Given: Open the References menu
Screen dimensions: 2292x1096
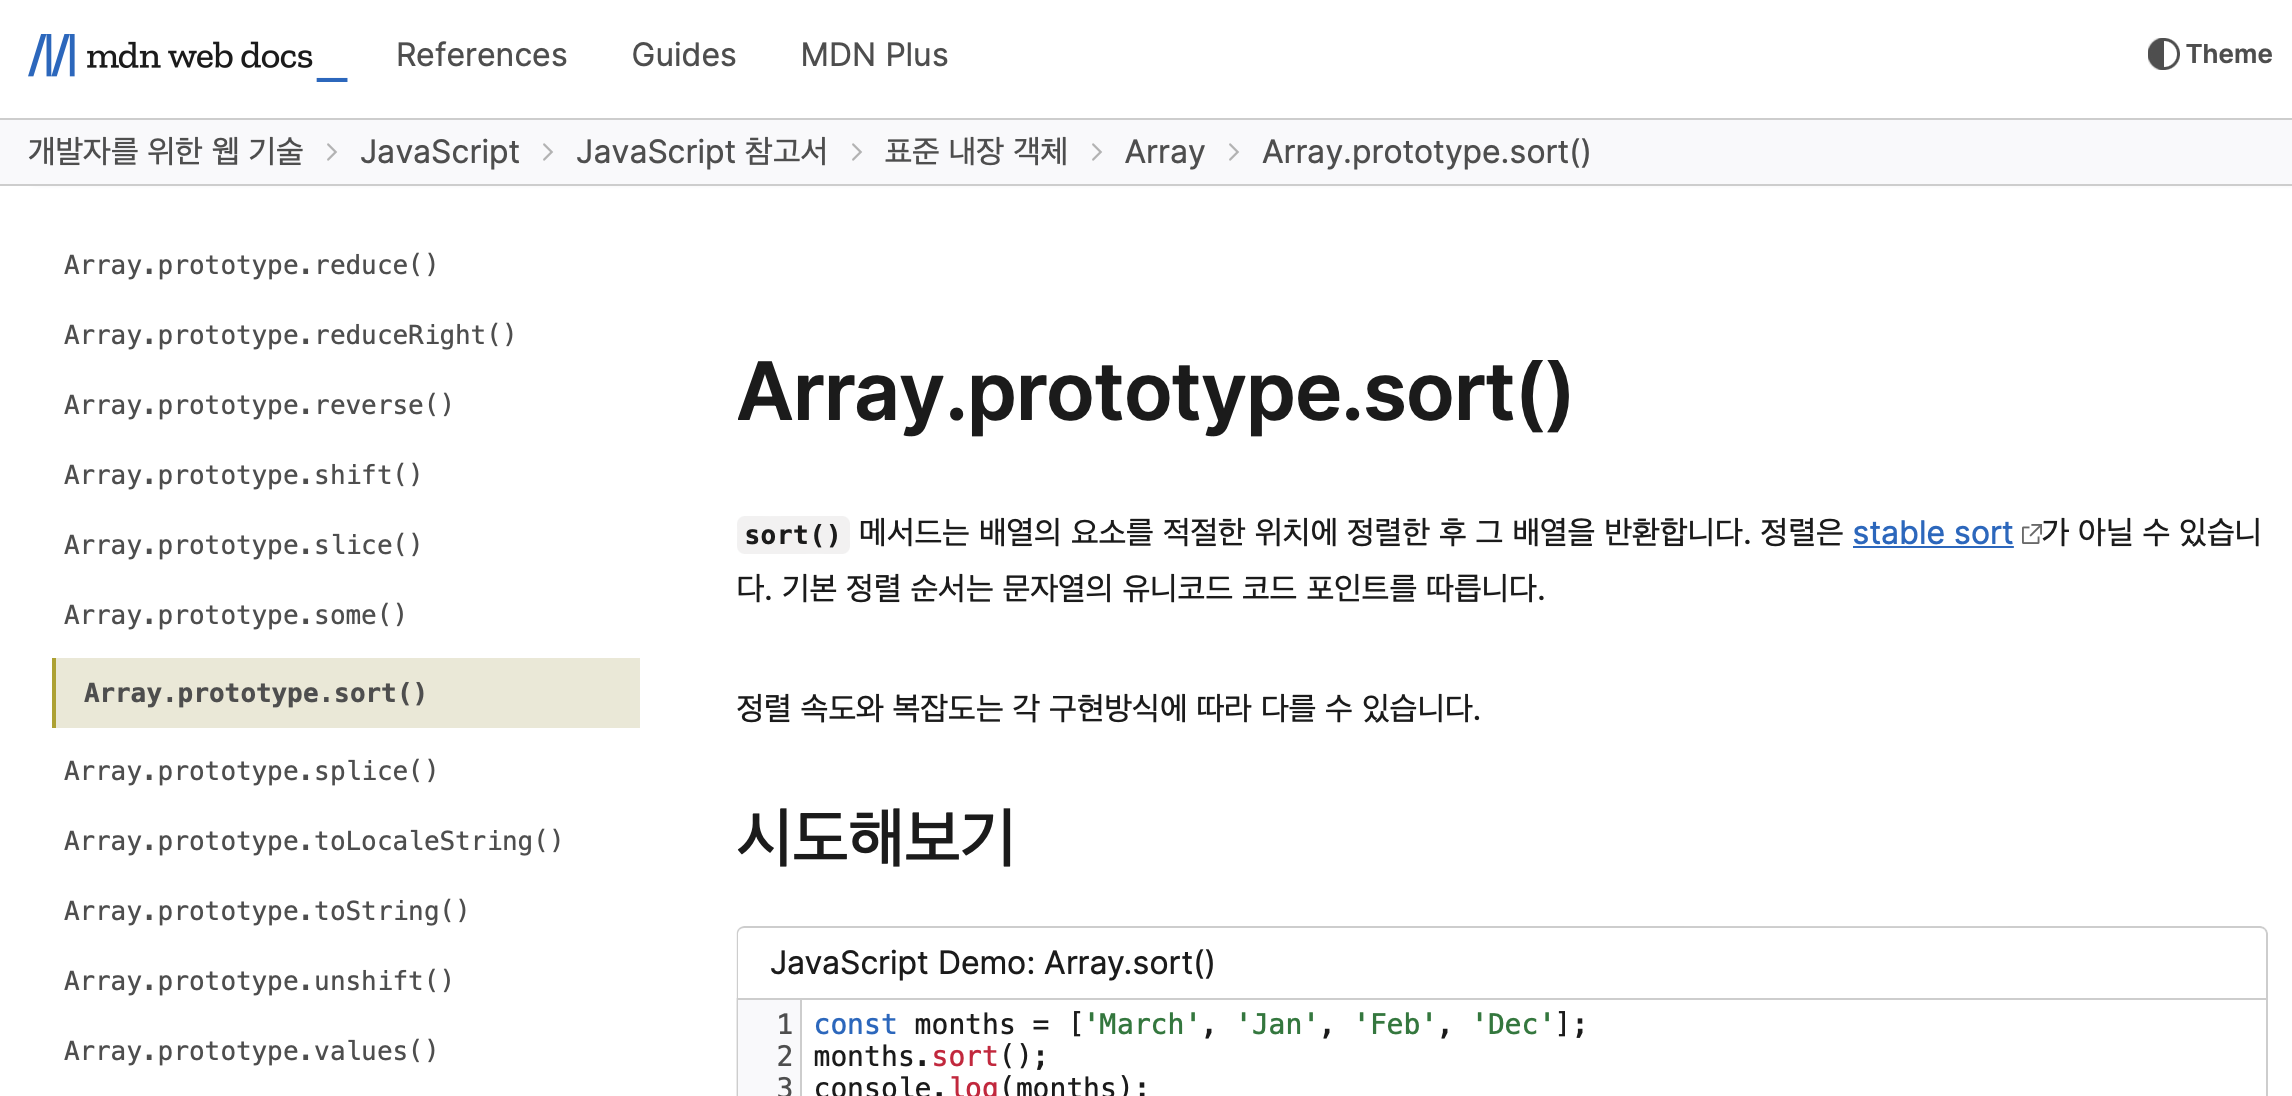Looking at the screenshot, I should pos(481,55).
